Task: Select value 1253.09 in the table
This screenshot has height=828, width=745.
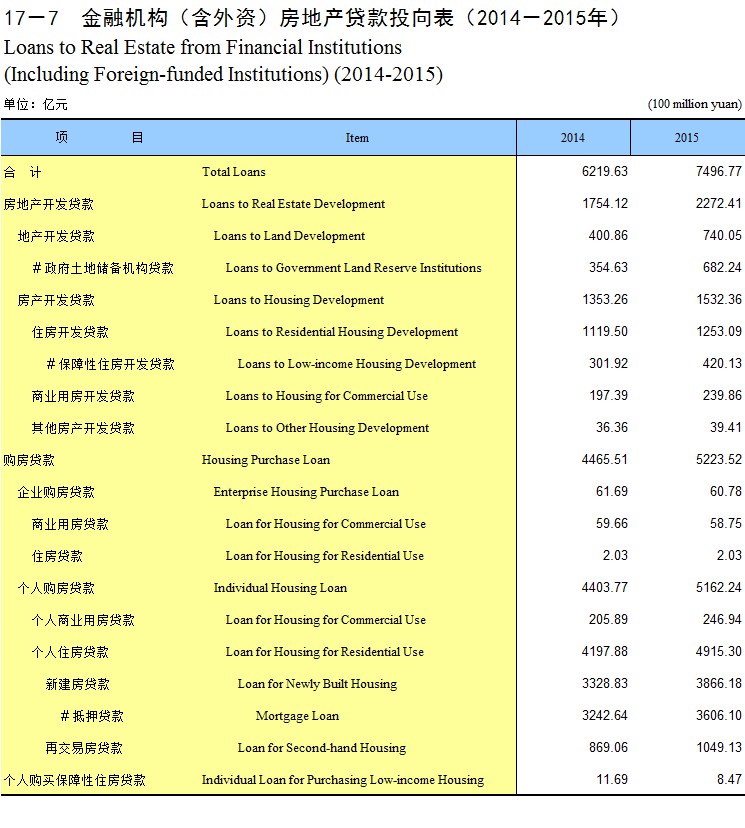Action: pyautogui.click(x=719, y=331)
